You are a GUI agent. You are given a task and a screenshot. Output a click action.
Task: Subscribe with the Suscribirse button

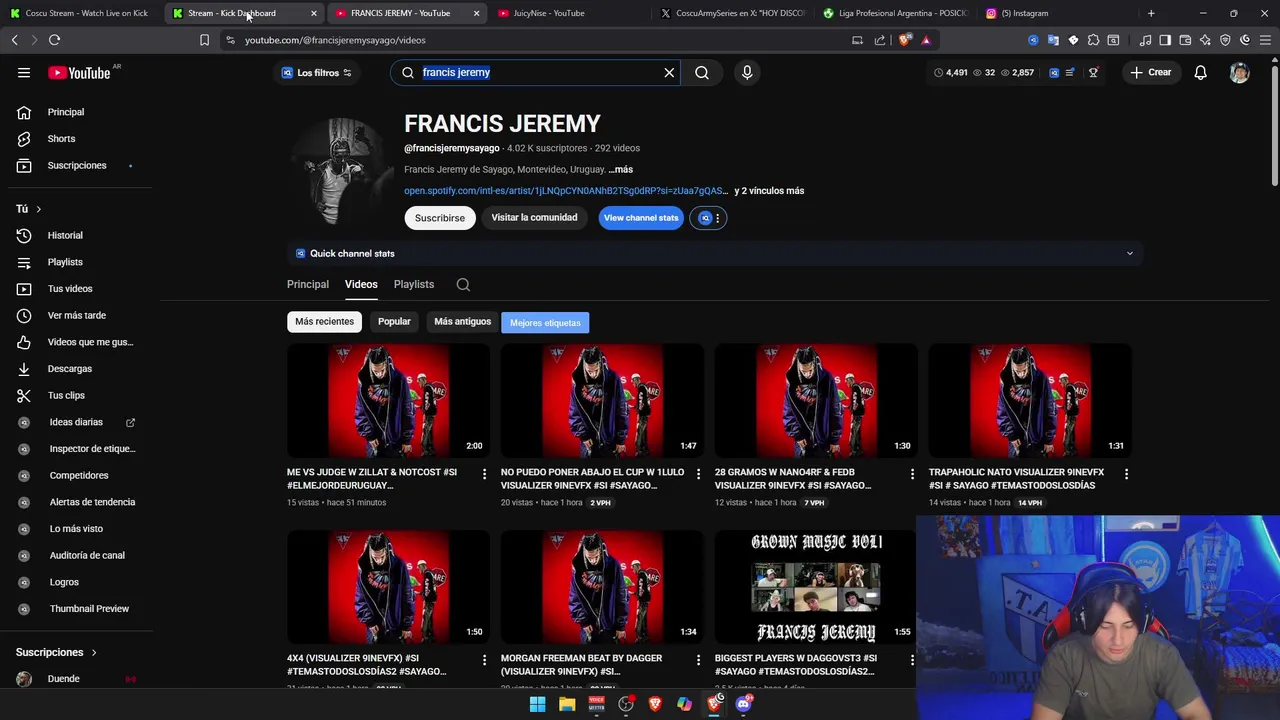tap(440, 218)
